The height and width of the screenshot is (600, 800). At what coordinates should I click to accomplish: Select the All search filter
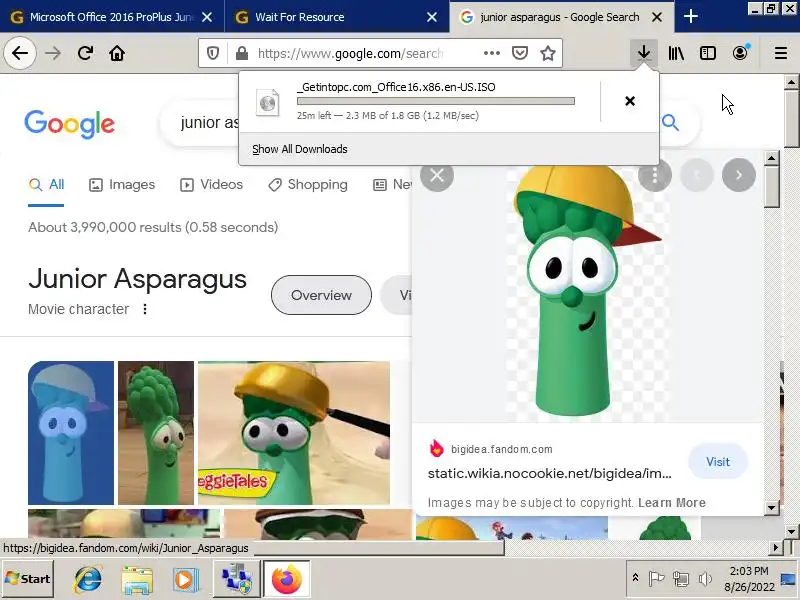[46, 185]
